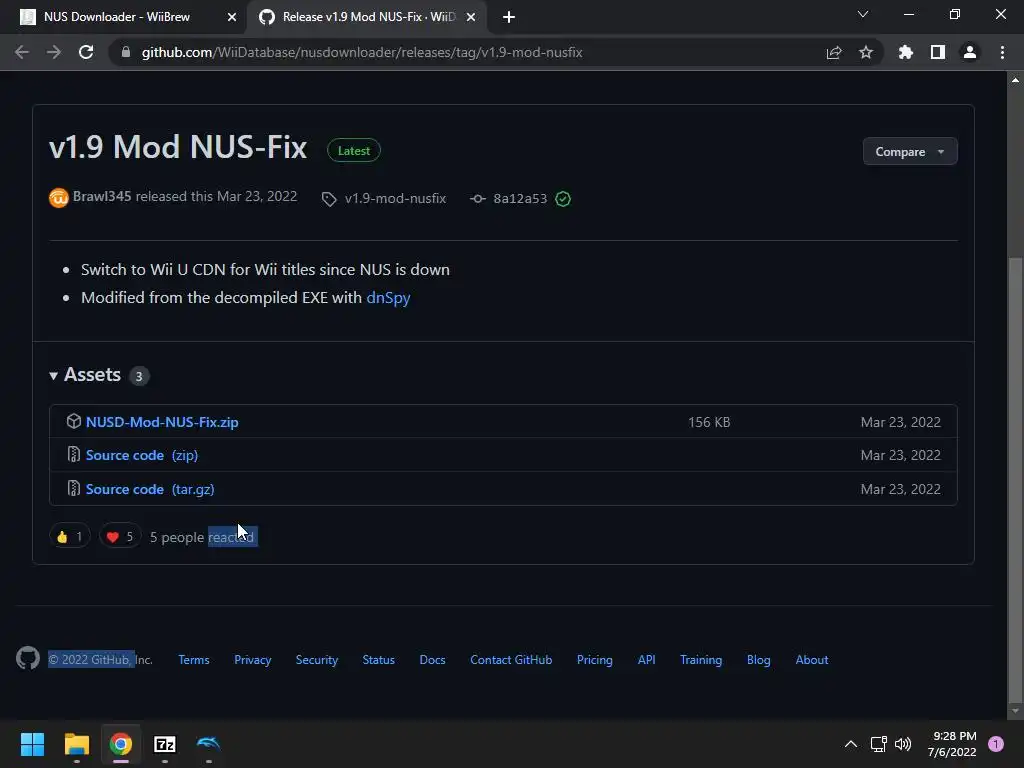Image resolution: width=1024 pixels, height=768 pixels.
Task: Open Brawl345 user profile link
Action: [102, 197]
